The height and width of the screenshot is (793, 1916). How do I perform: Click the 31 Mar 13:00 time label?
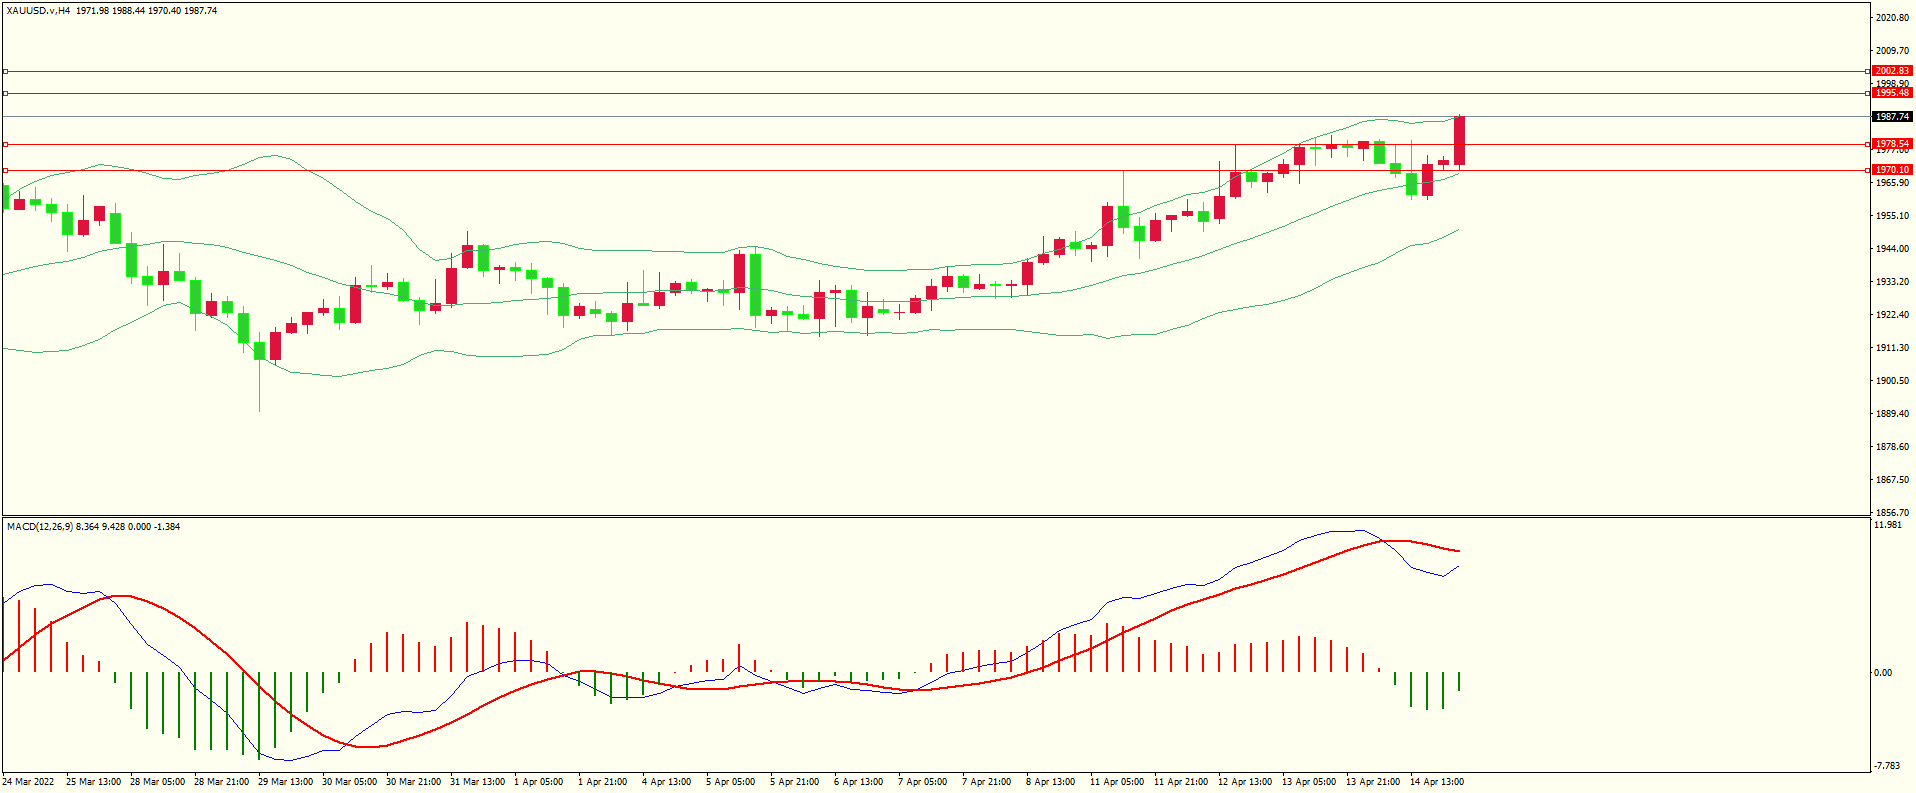(x=477, y=782)
